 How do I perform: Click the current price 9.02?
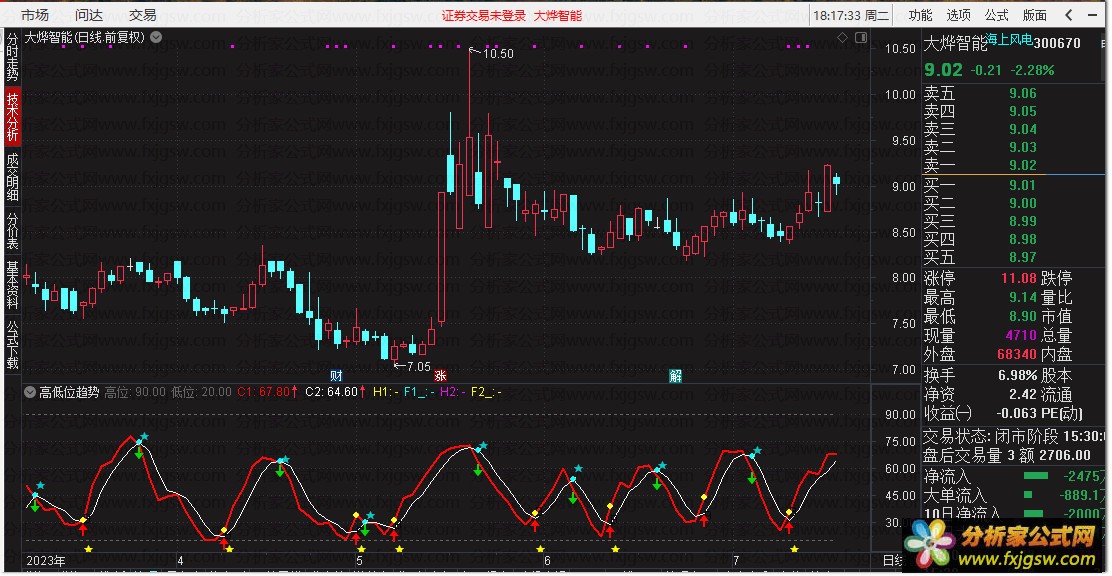943,70
